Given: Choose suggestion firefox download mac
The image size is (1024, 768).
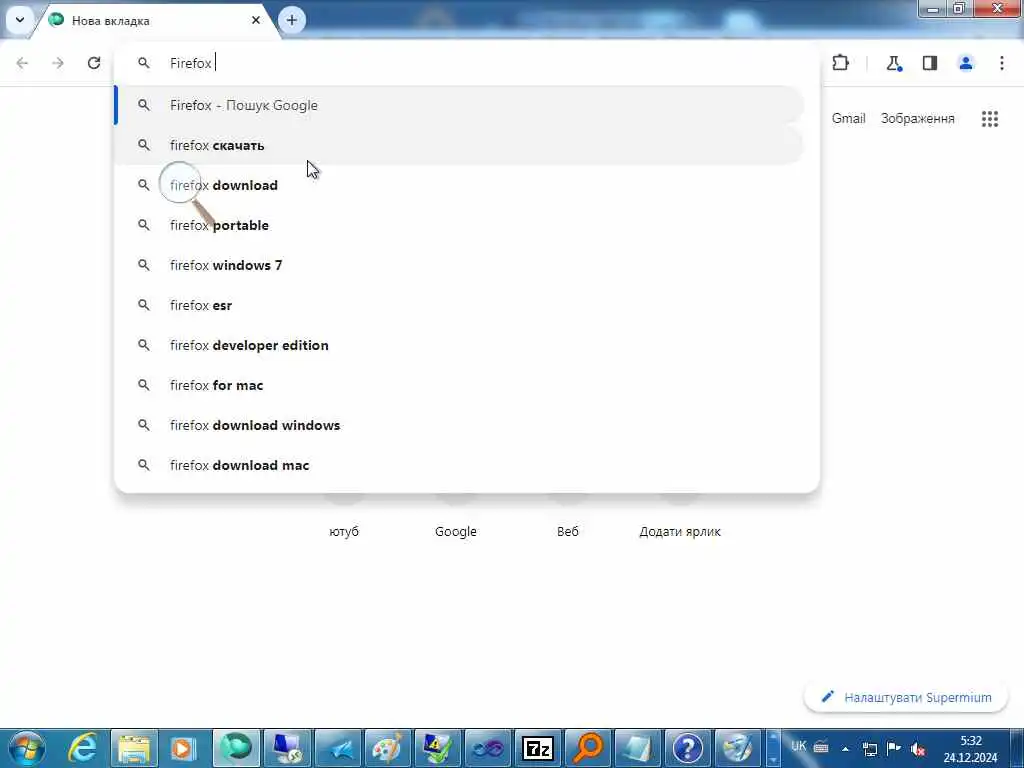Looking at the screenshot, I should 460,465.
